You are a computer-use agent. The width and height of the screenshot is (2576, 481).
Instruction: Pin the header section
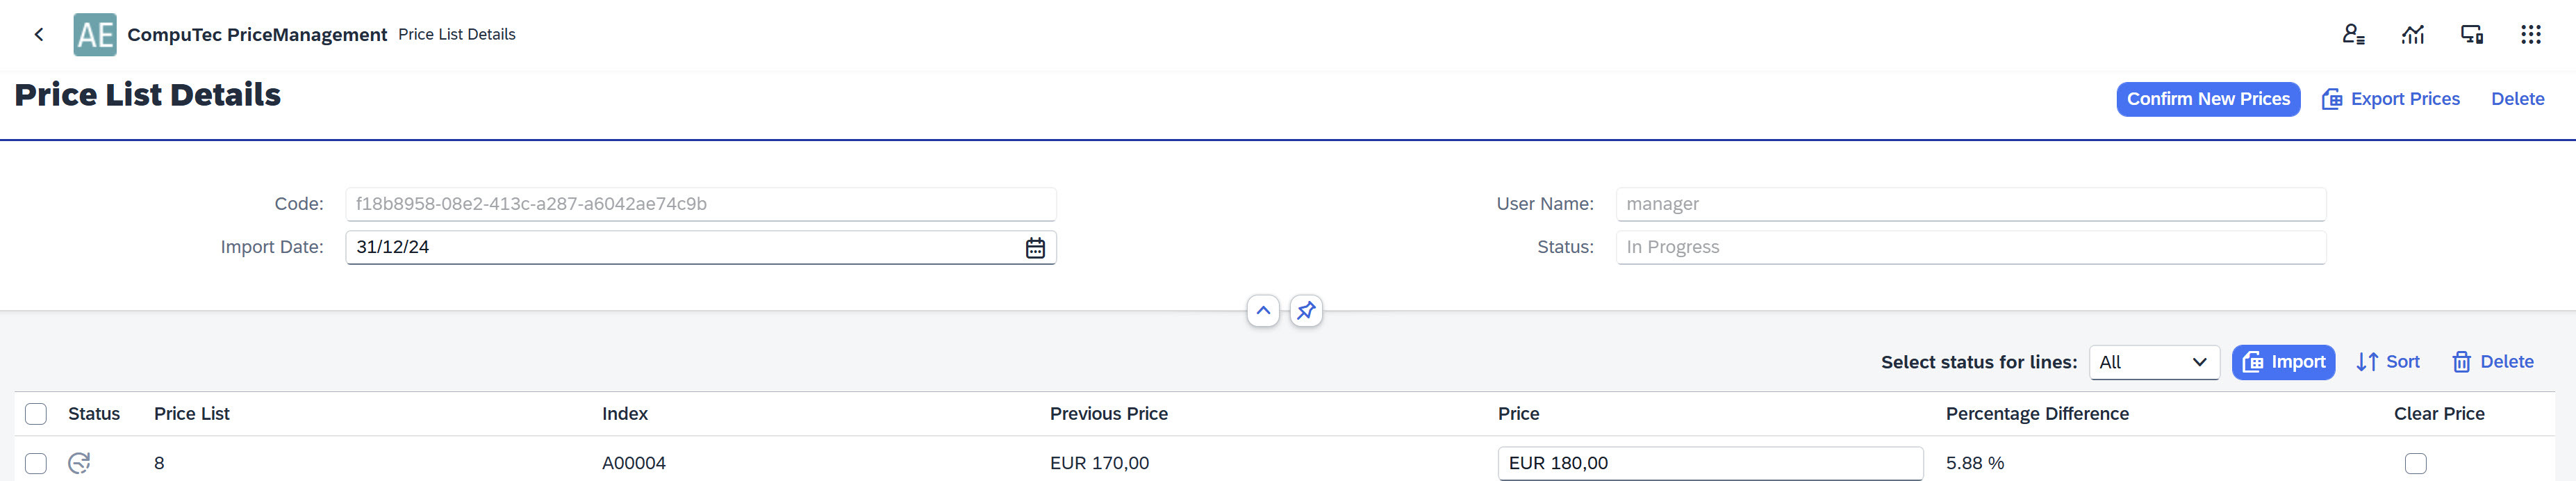tap(1306, 311)
